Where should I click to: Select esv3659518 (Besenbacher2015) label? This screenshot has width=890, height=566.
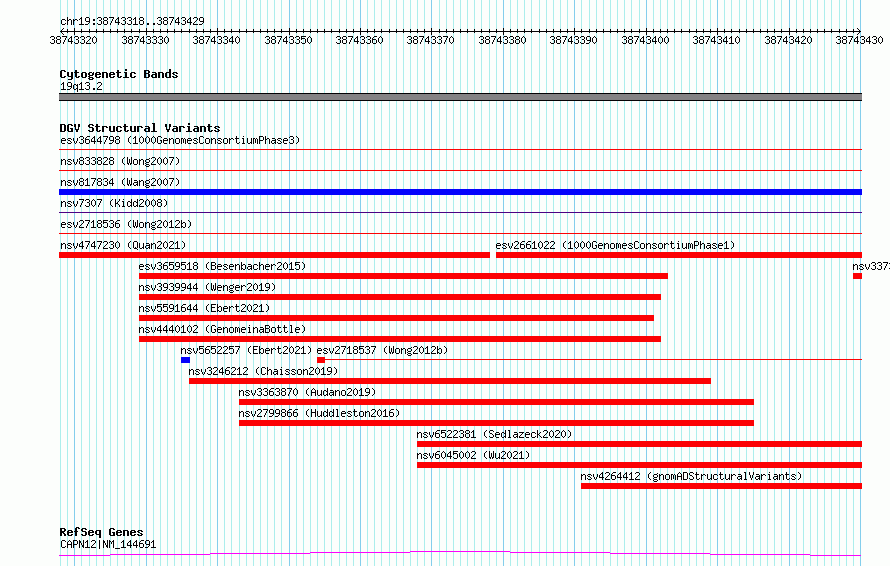[x=222, y=266]
